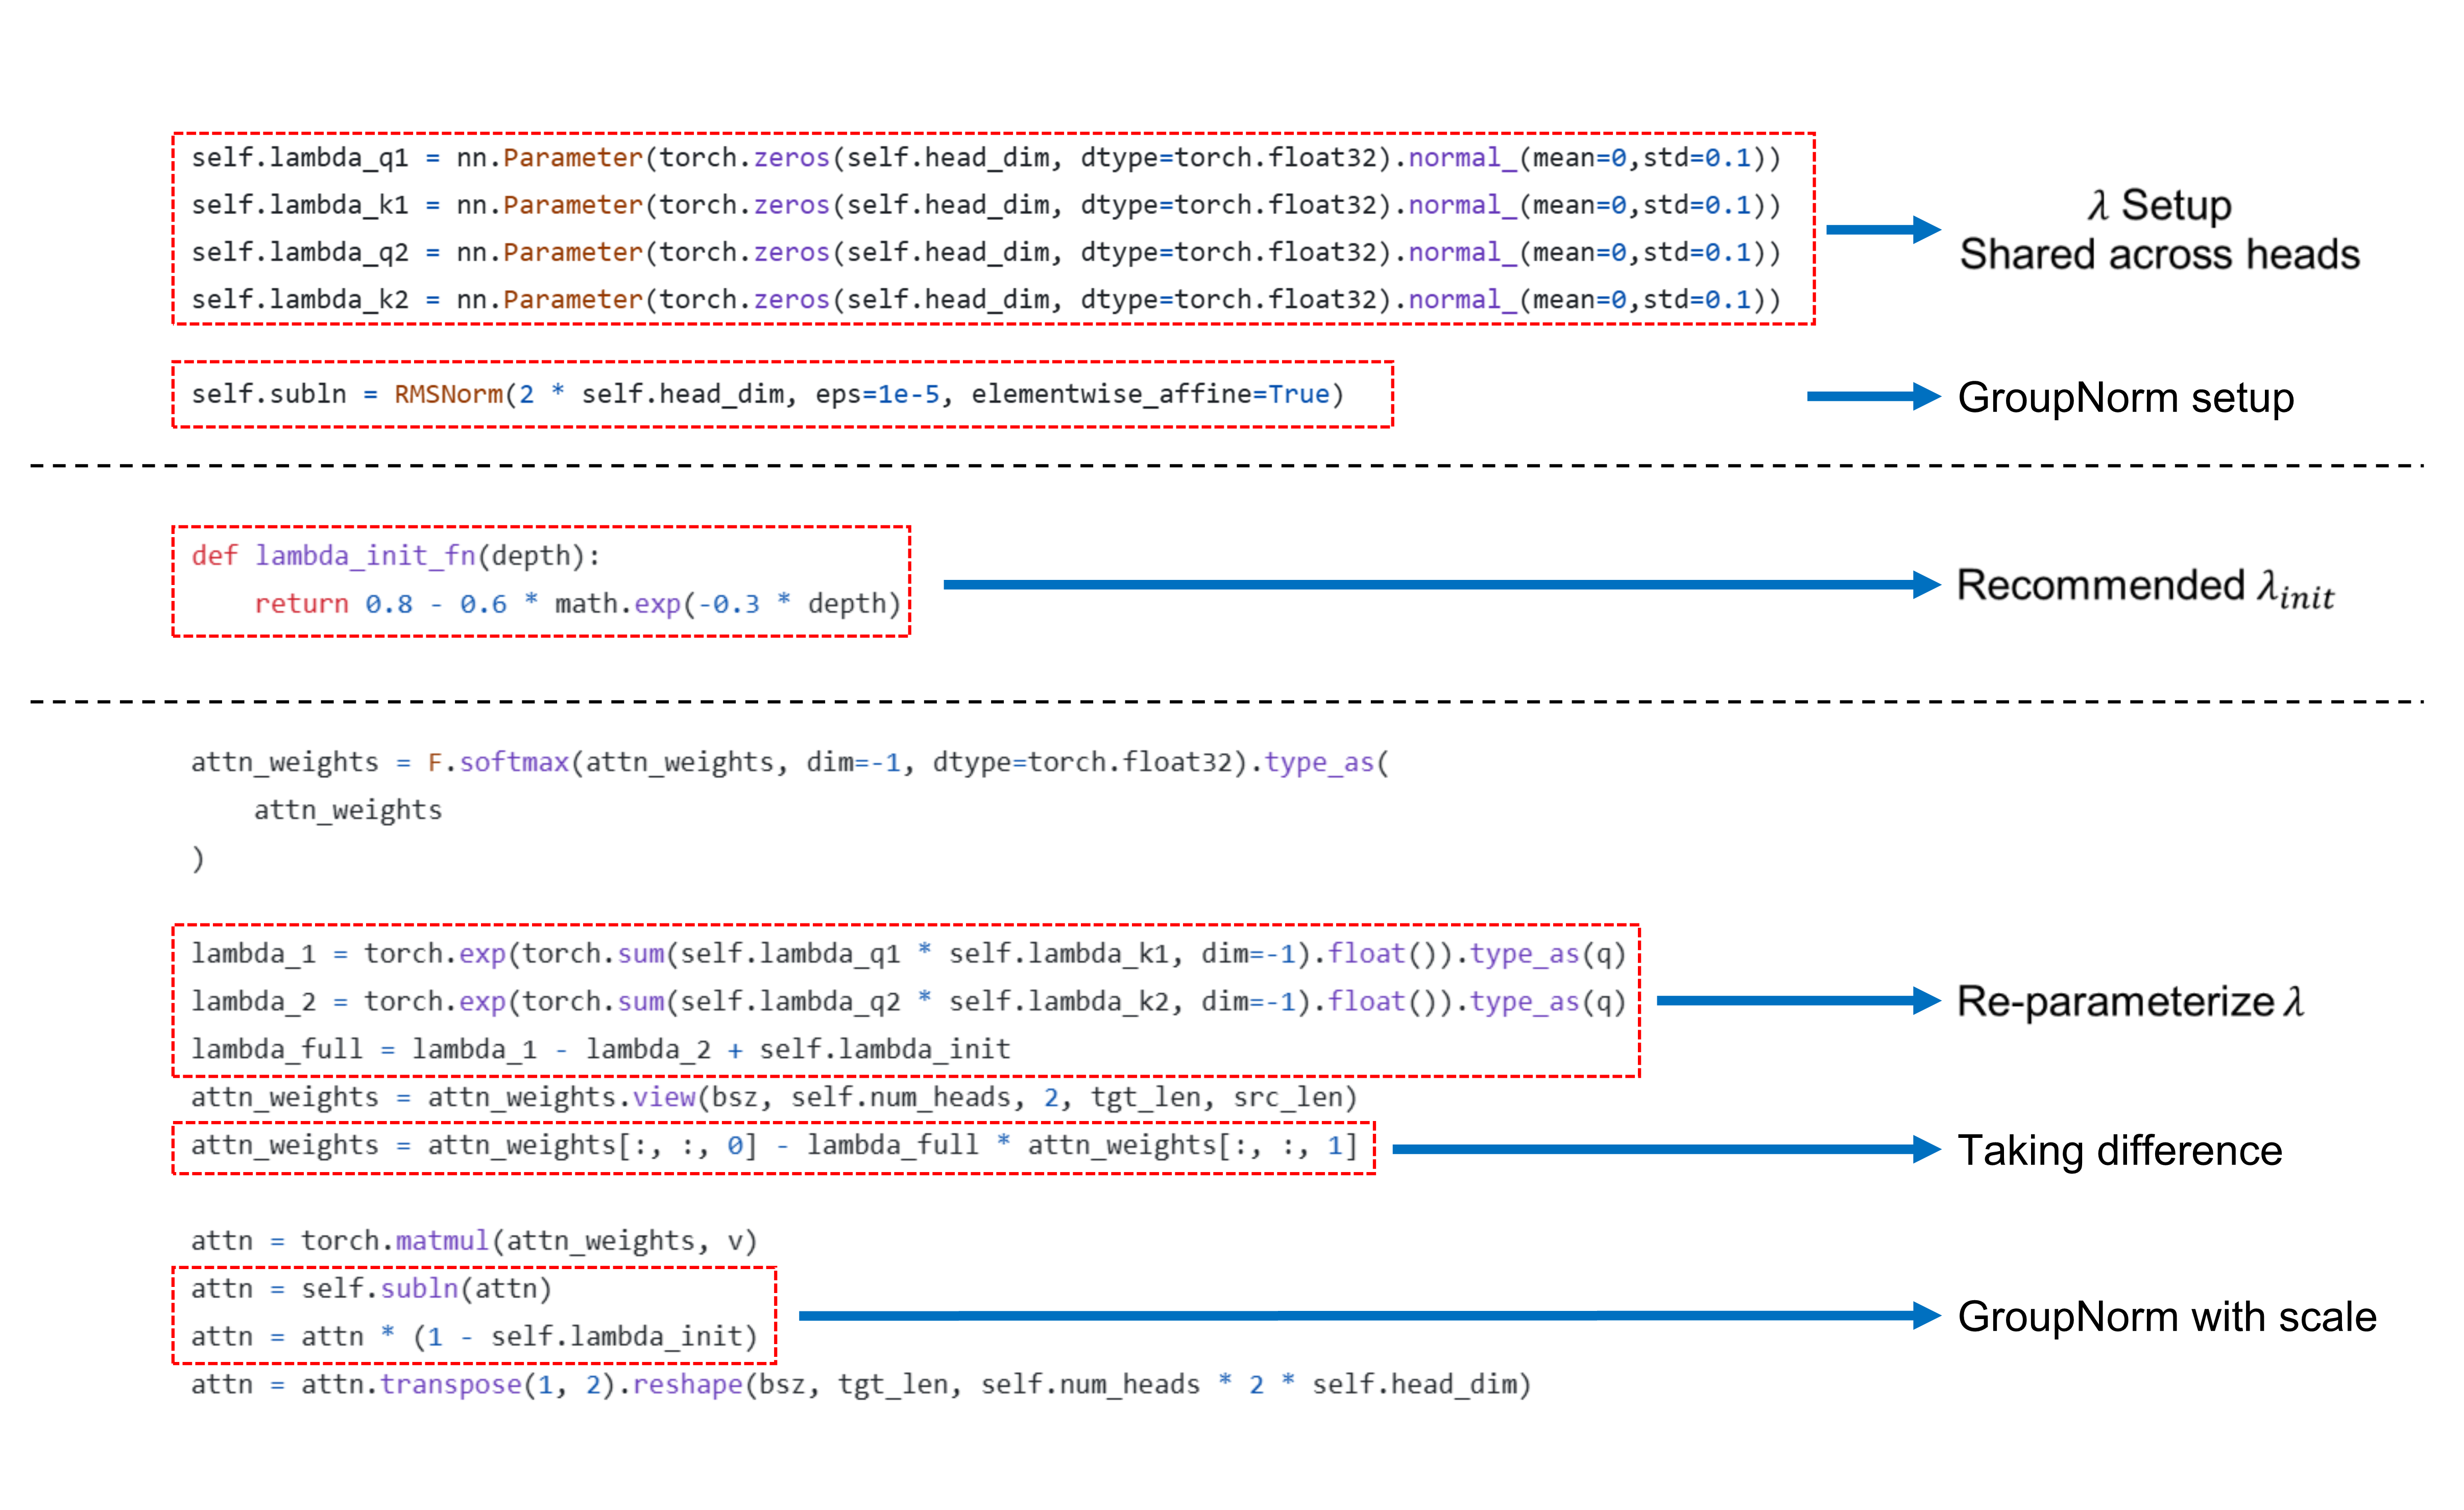Click the 'Shared across heads' annotation text

(x=2159, y=255)
